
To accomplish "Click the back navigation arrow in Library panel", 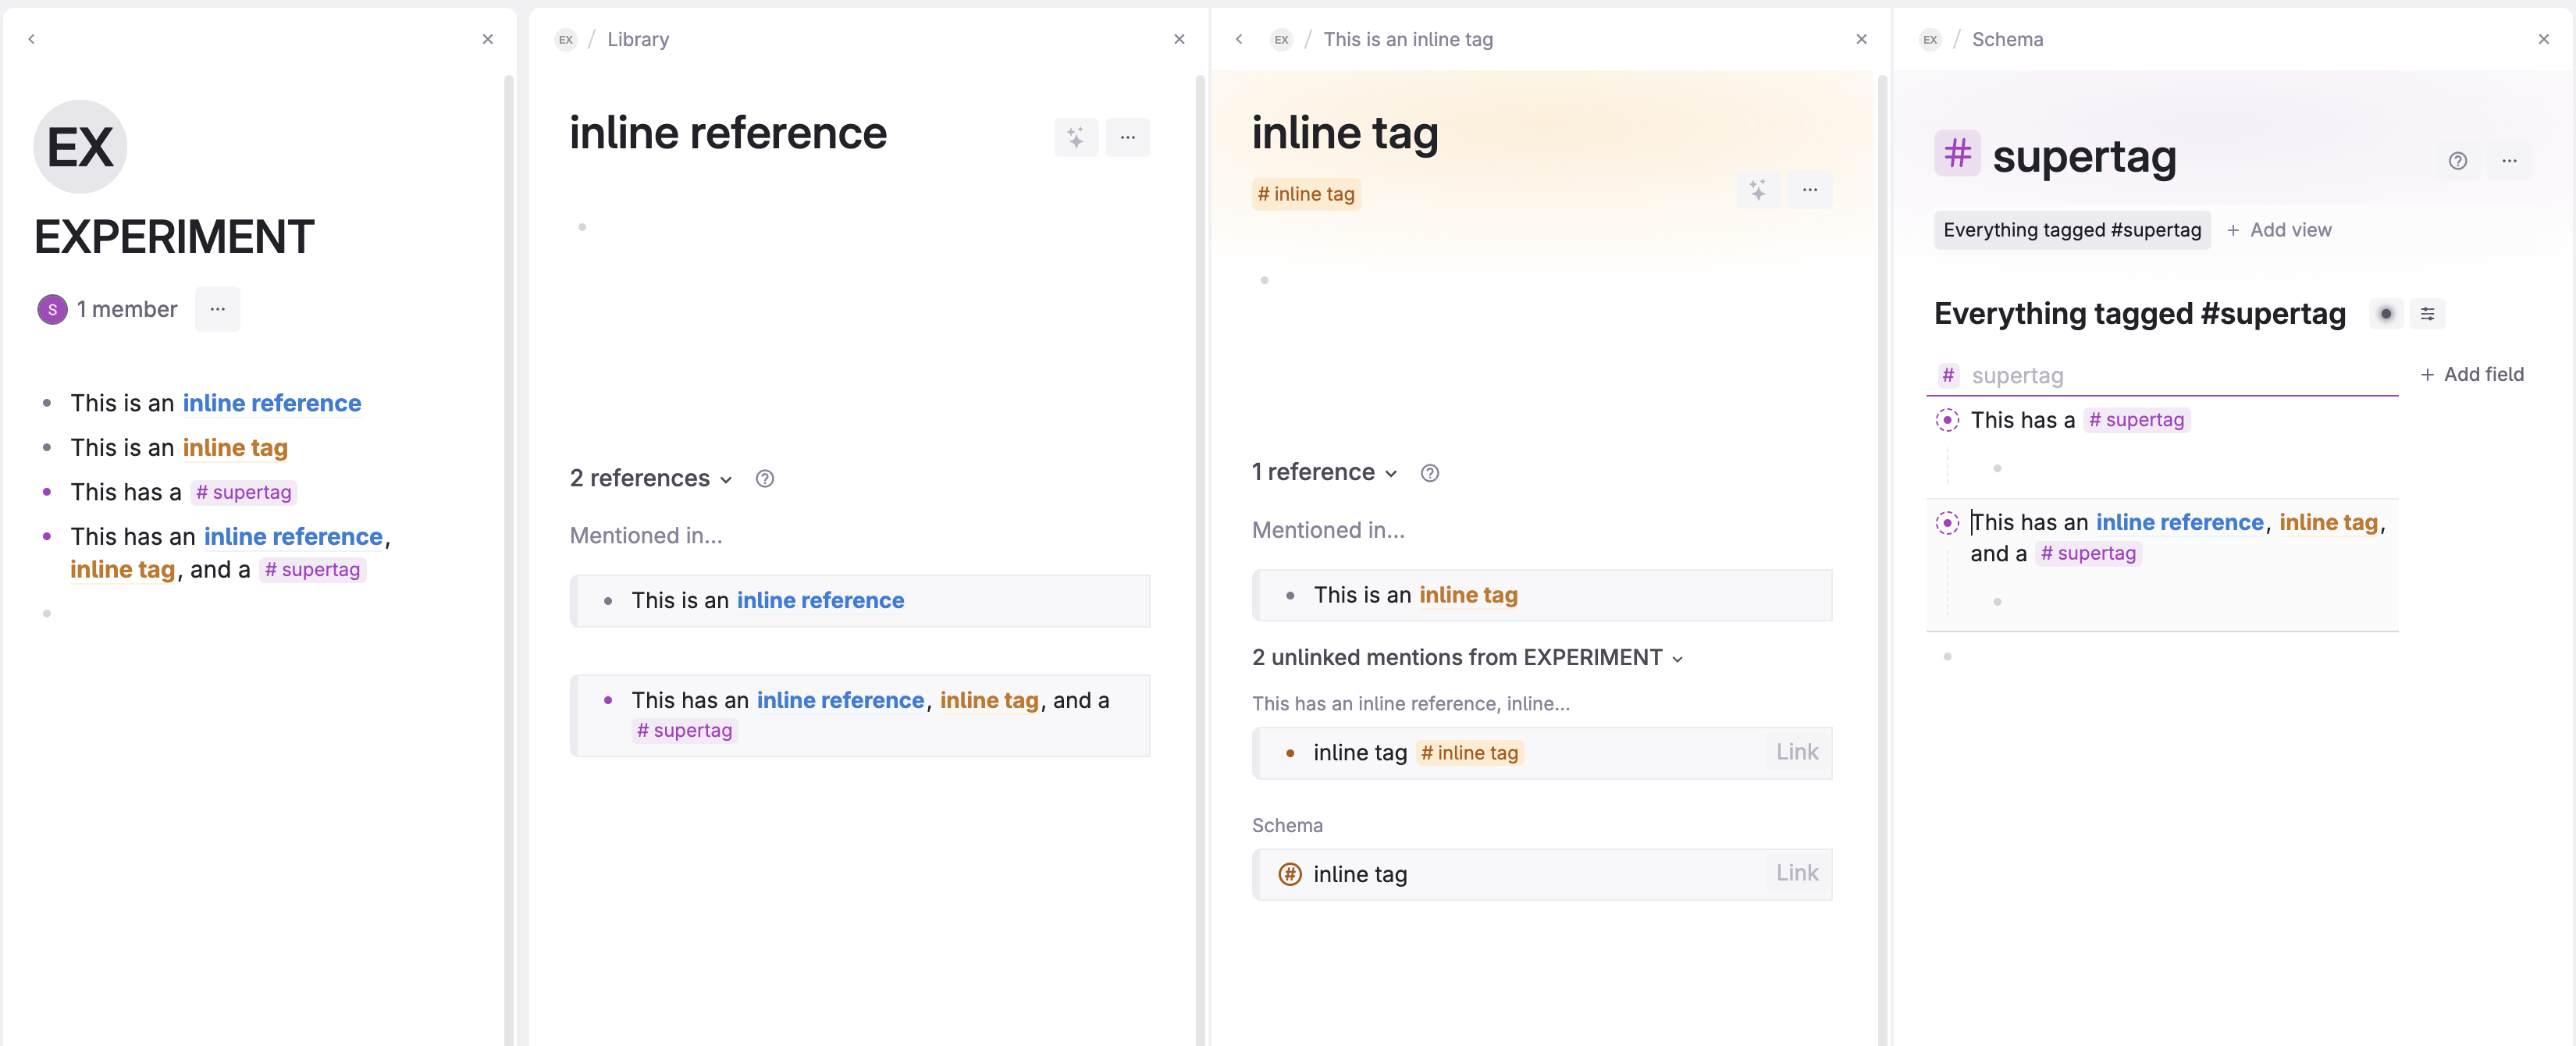I will (x=33, y=36).
